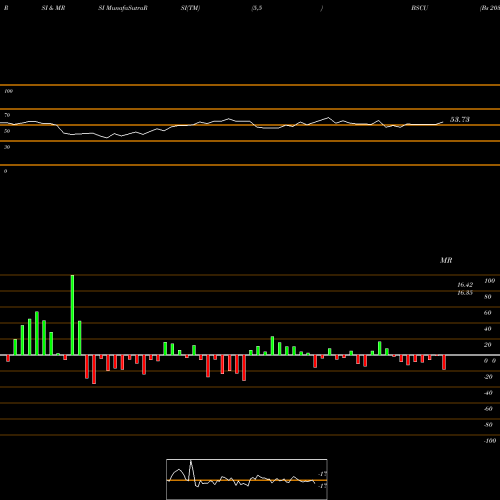Click the -40 label on the MR axis
Viewport: 500px width, 500px height.
488,393
